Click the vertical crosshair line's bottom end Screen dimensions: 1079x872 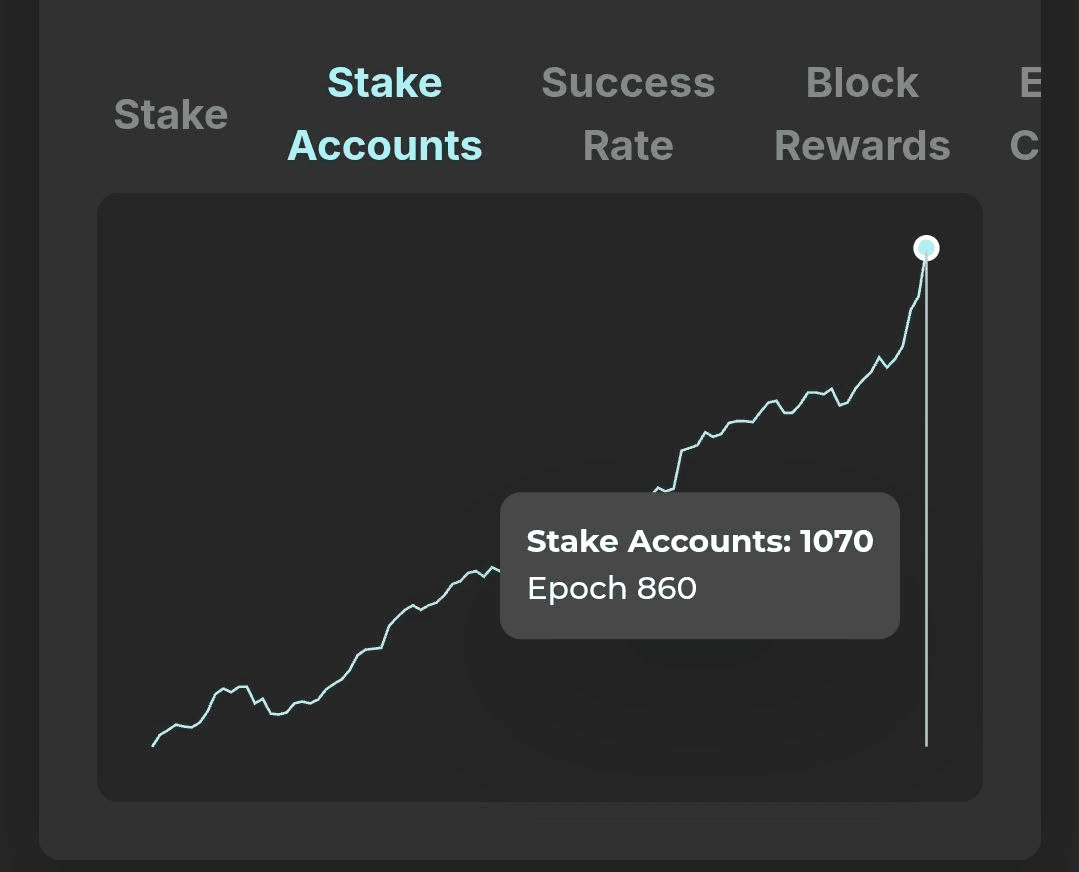coord(927,742)
